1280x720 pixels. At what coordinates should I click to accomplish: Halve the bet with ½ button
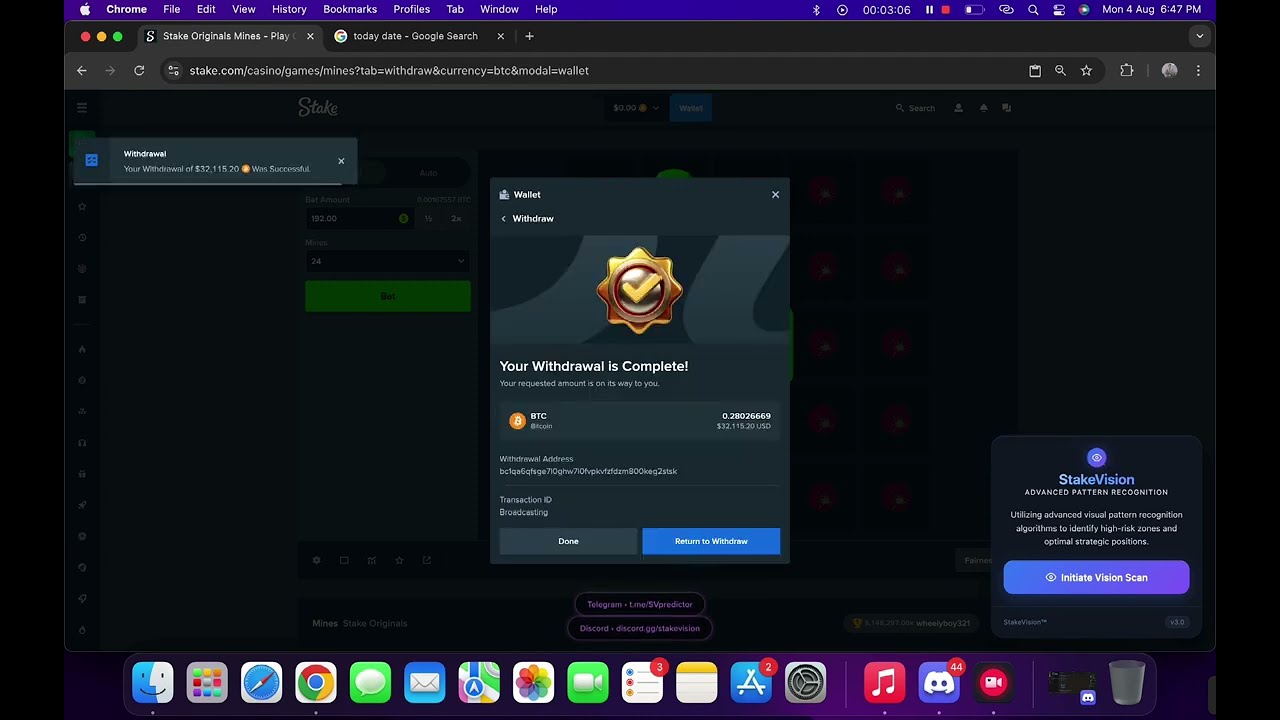click(428, 218)
